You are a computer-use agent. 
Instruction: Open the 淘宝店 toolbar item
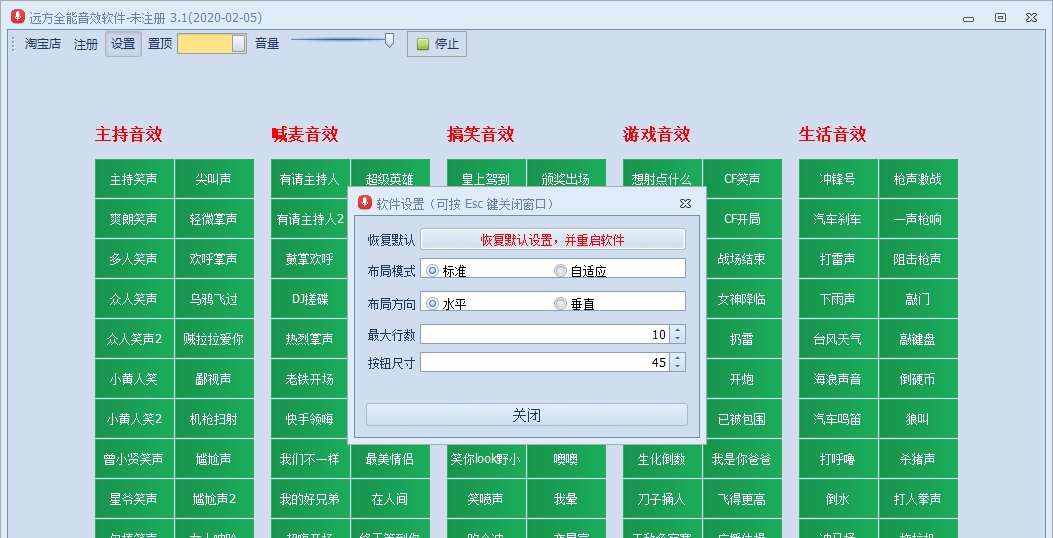point(43,44)
